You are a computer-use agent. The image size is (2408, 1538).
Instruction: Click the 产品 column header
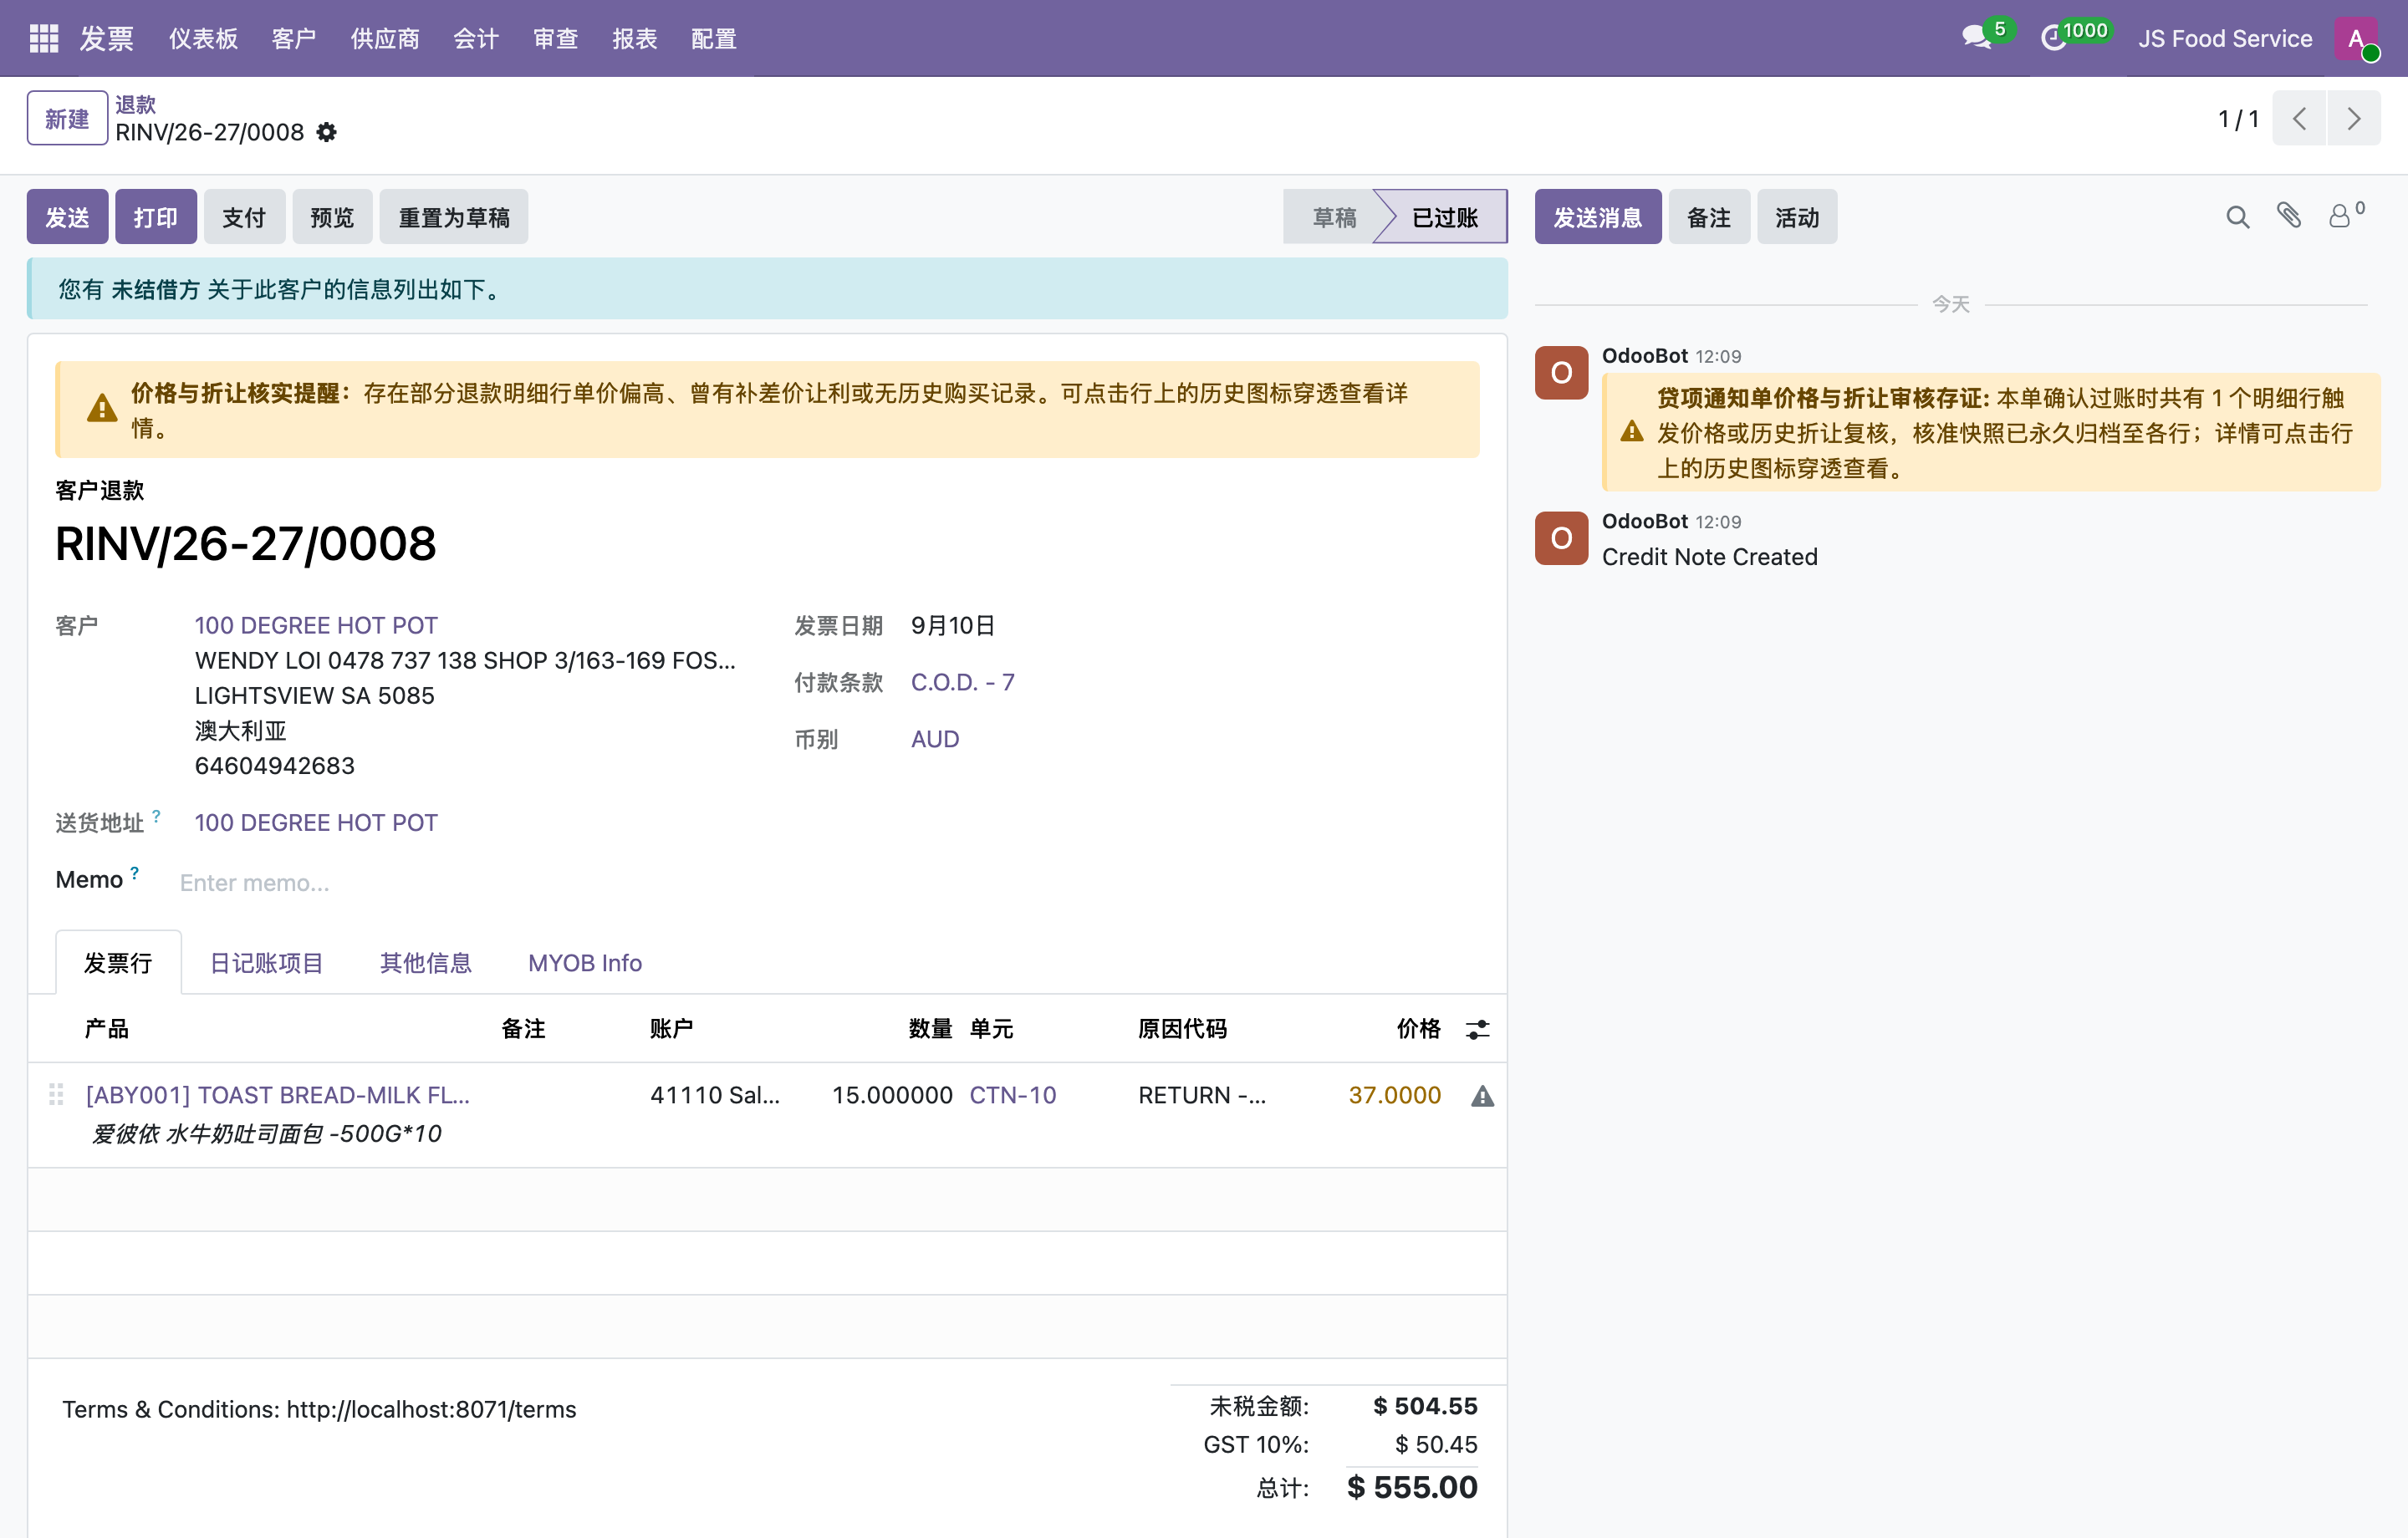click(x=107, y=1028)
